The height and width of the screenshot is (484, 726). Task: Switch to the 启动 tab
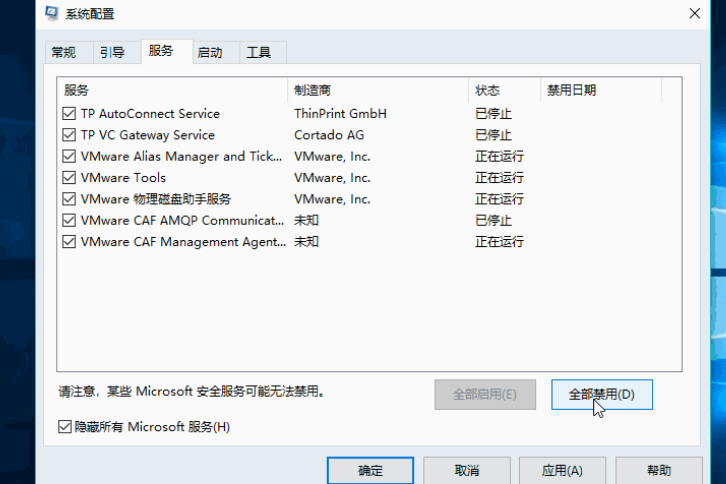(x=210, y=52)
